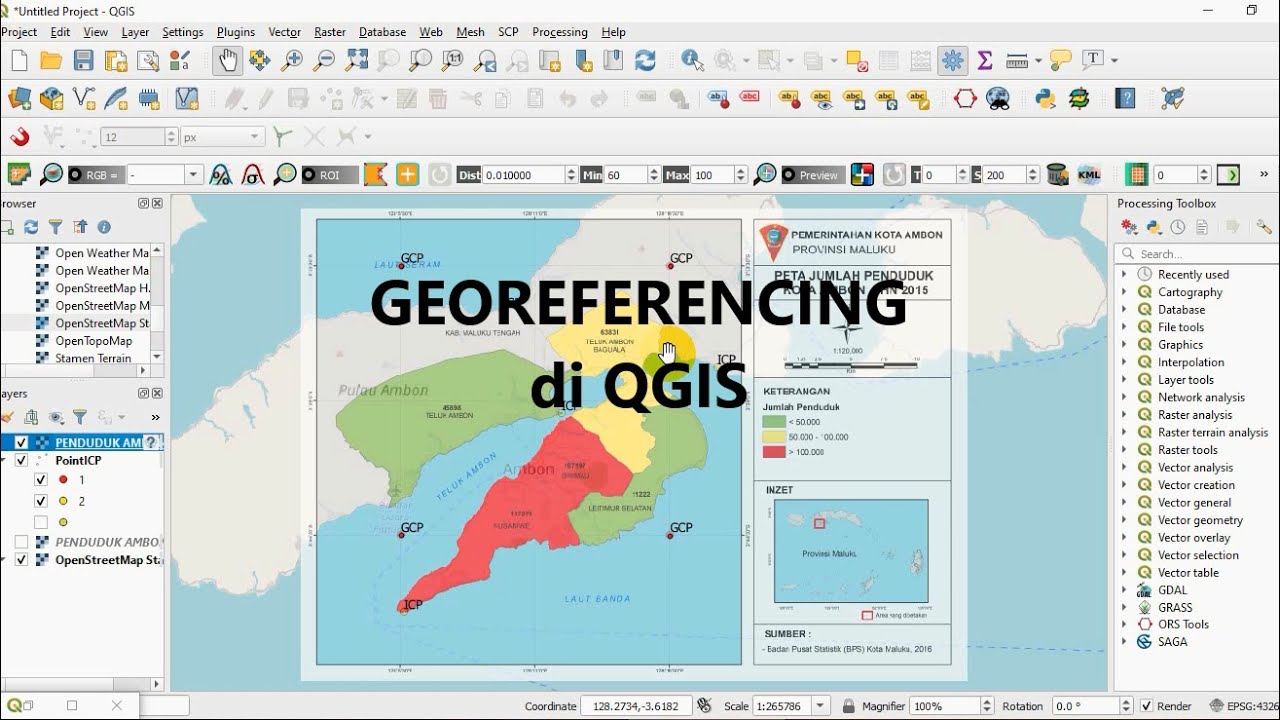Expand the Raster analysis toolbox group
Viewport: 1280px width, 720px height.
[1124, 415]
